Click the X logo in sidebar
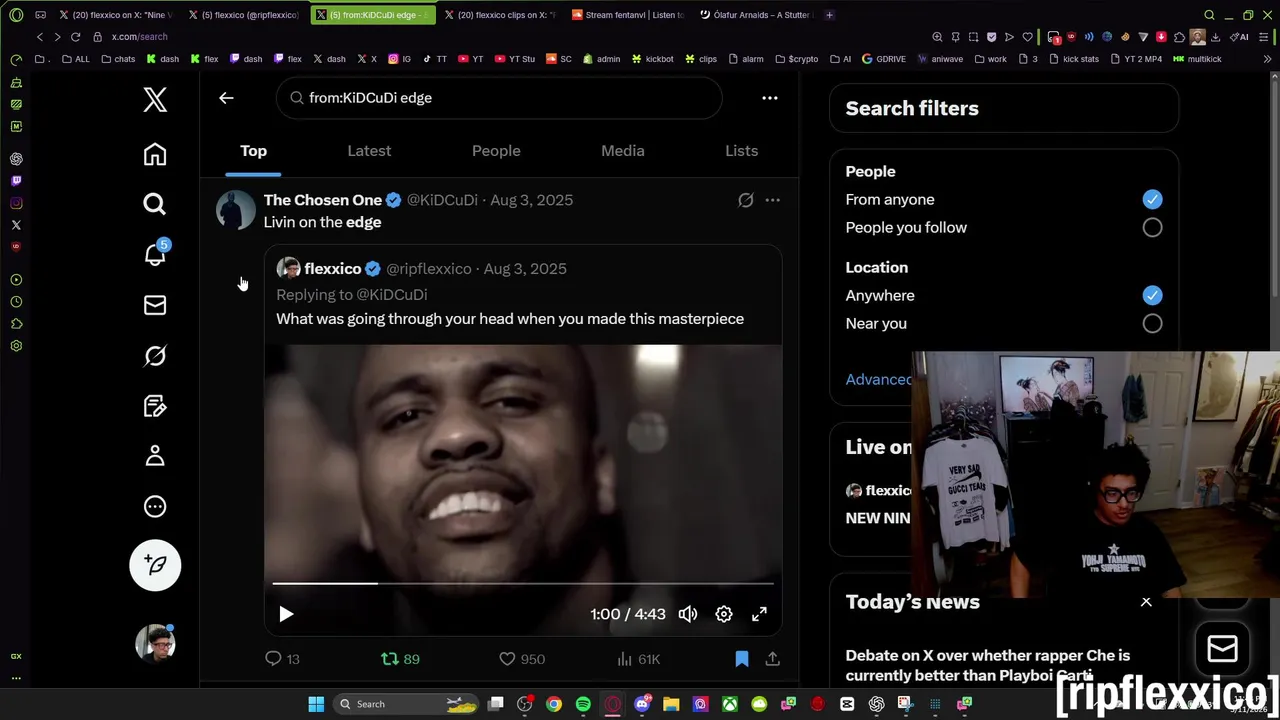This screenshot has width=1280, height=720. [x=155, y=99]
